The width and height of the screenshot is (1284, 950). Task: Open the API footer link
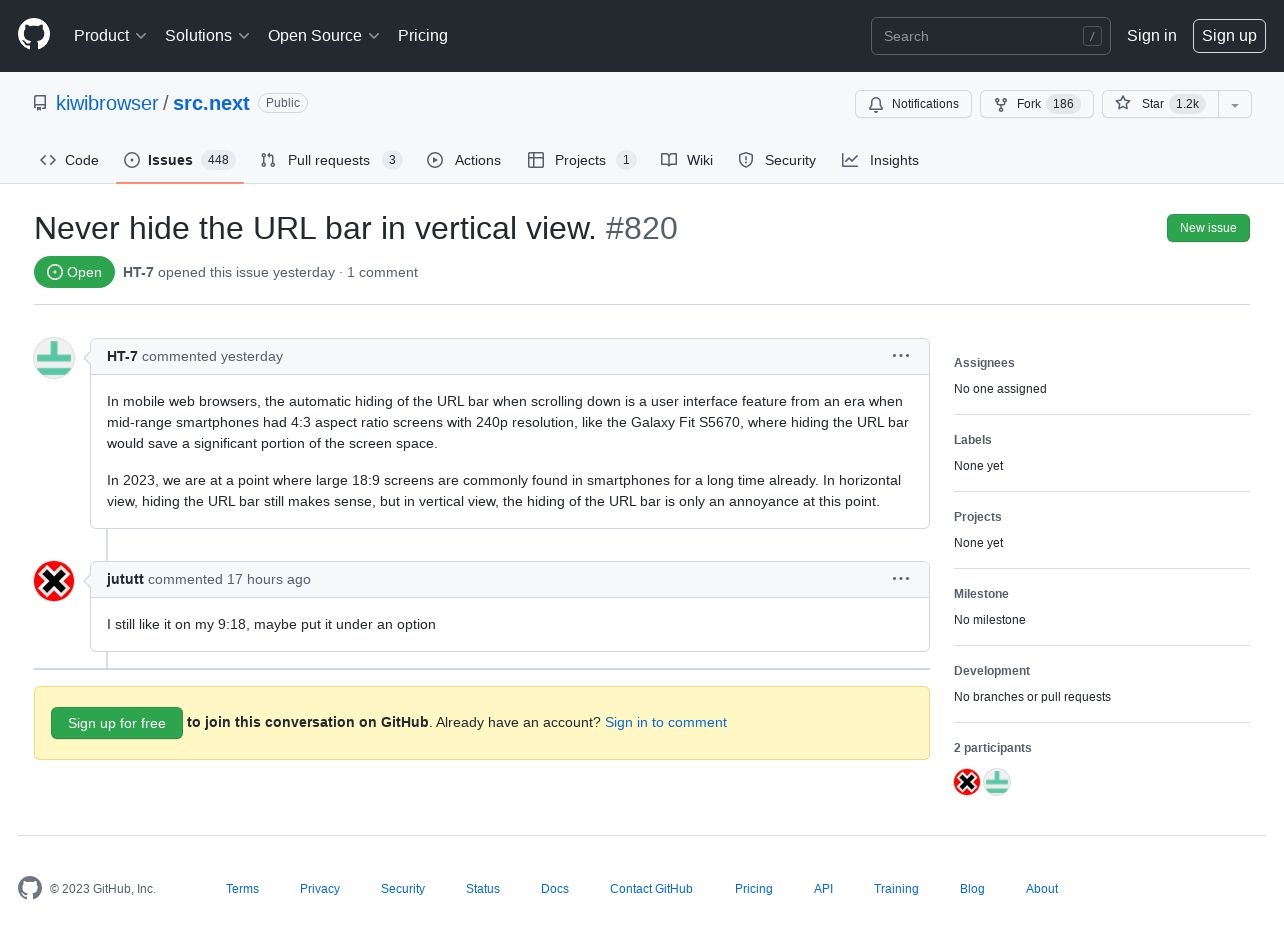823,889
